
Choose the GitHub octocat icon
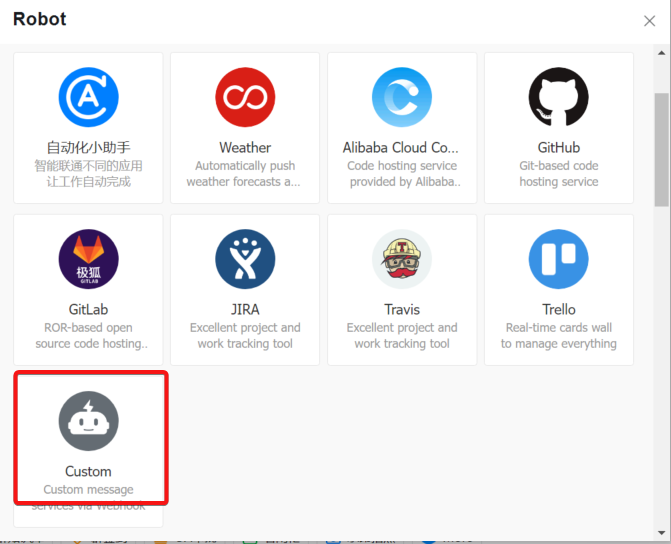coord(559,98)
